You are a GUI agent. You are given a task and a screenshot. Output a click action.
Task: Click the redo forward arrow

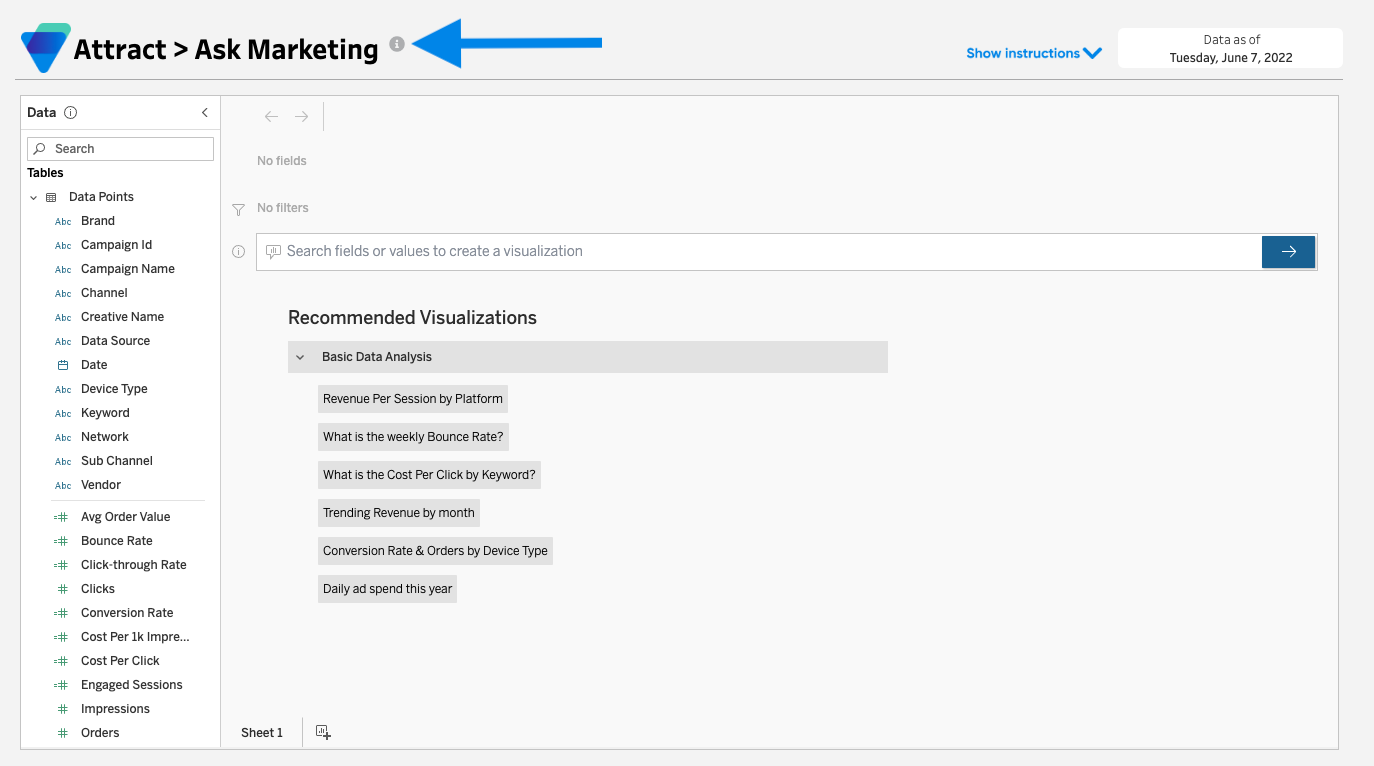301,117
